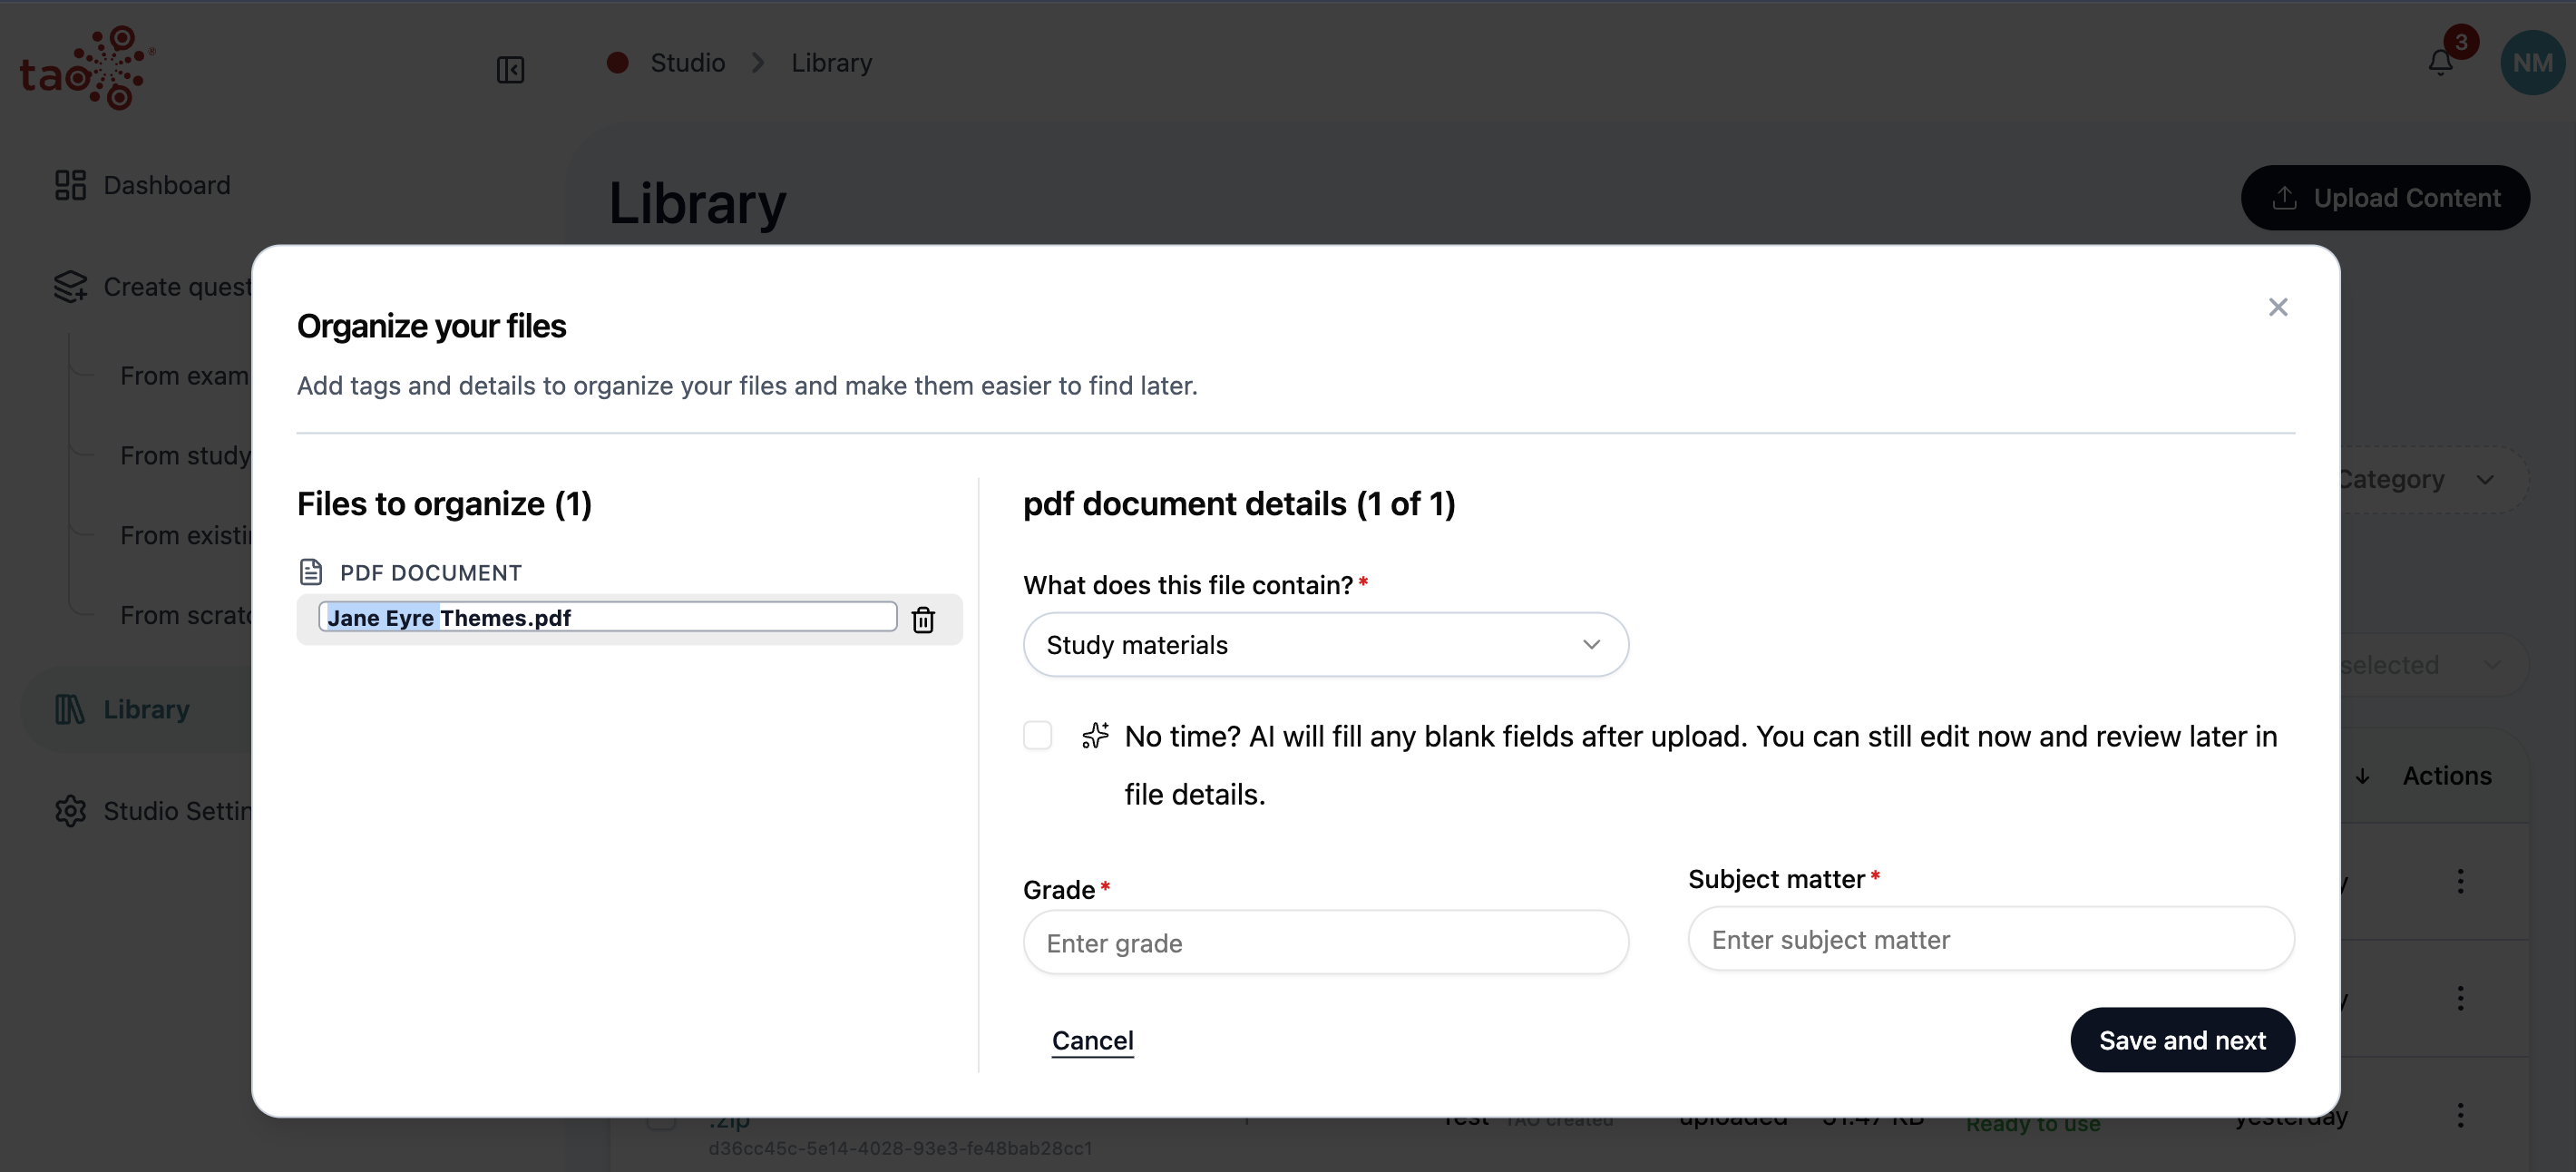The image size is (2576, 1172).
Task: Select From existing sidebar item
Action: (x=185, y=536)
